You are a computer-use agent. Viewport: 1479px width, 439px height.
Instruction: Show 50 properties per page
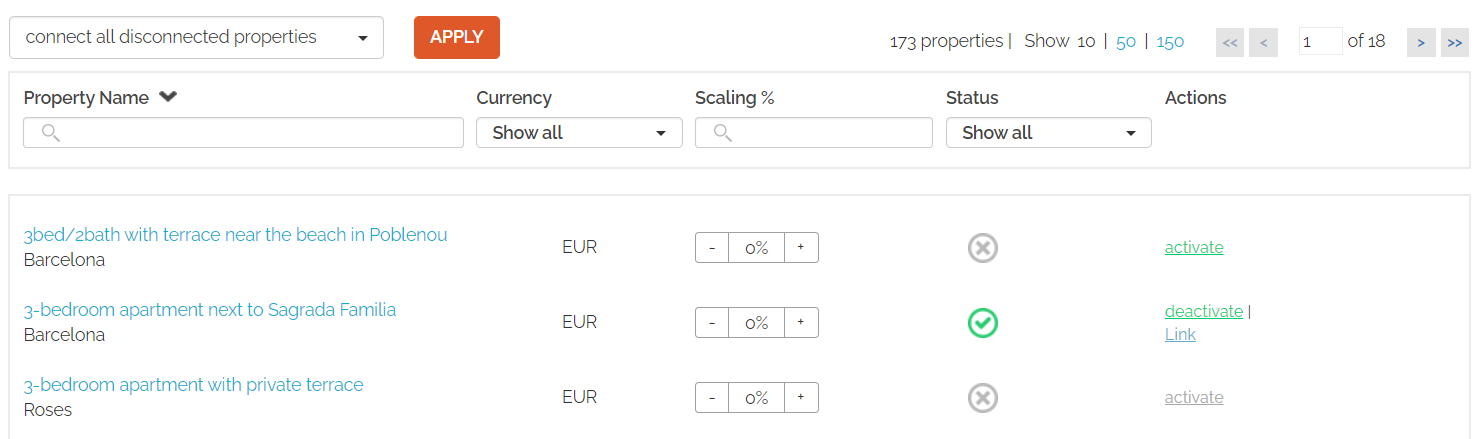(x=1126, y=41)
